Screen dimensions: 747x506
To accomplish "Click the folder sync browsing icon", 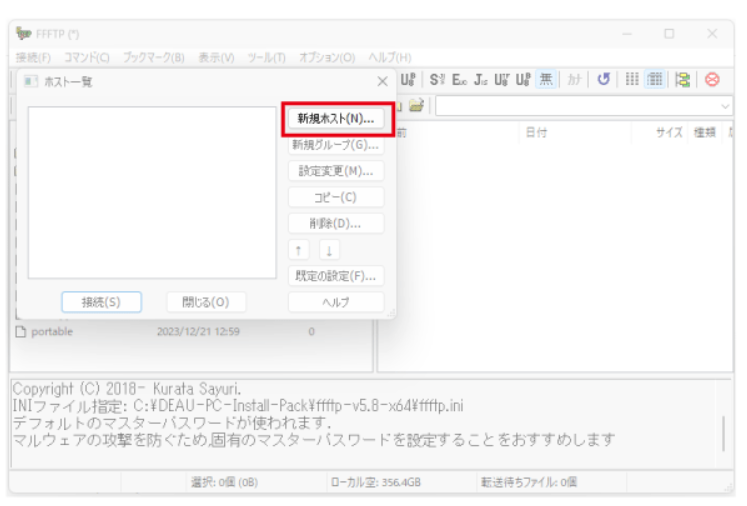I will coord(685,80).
